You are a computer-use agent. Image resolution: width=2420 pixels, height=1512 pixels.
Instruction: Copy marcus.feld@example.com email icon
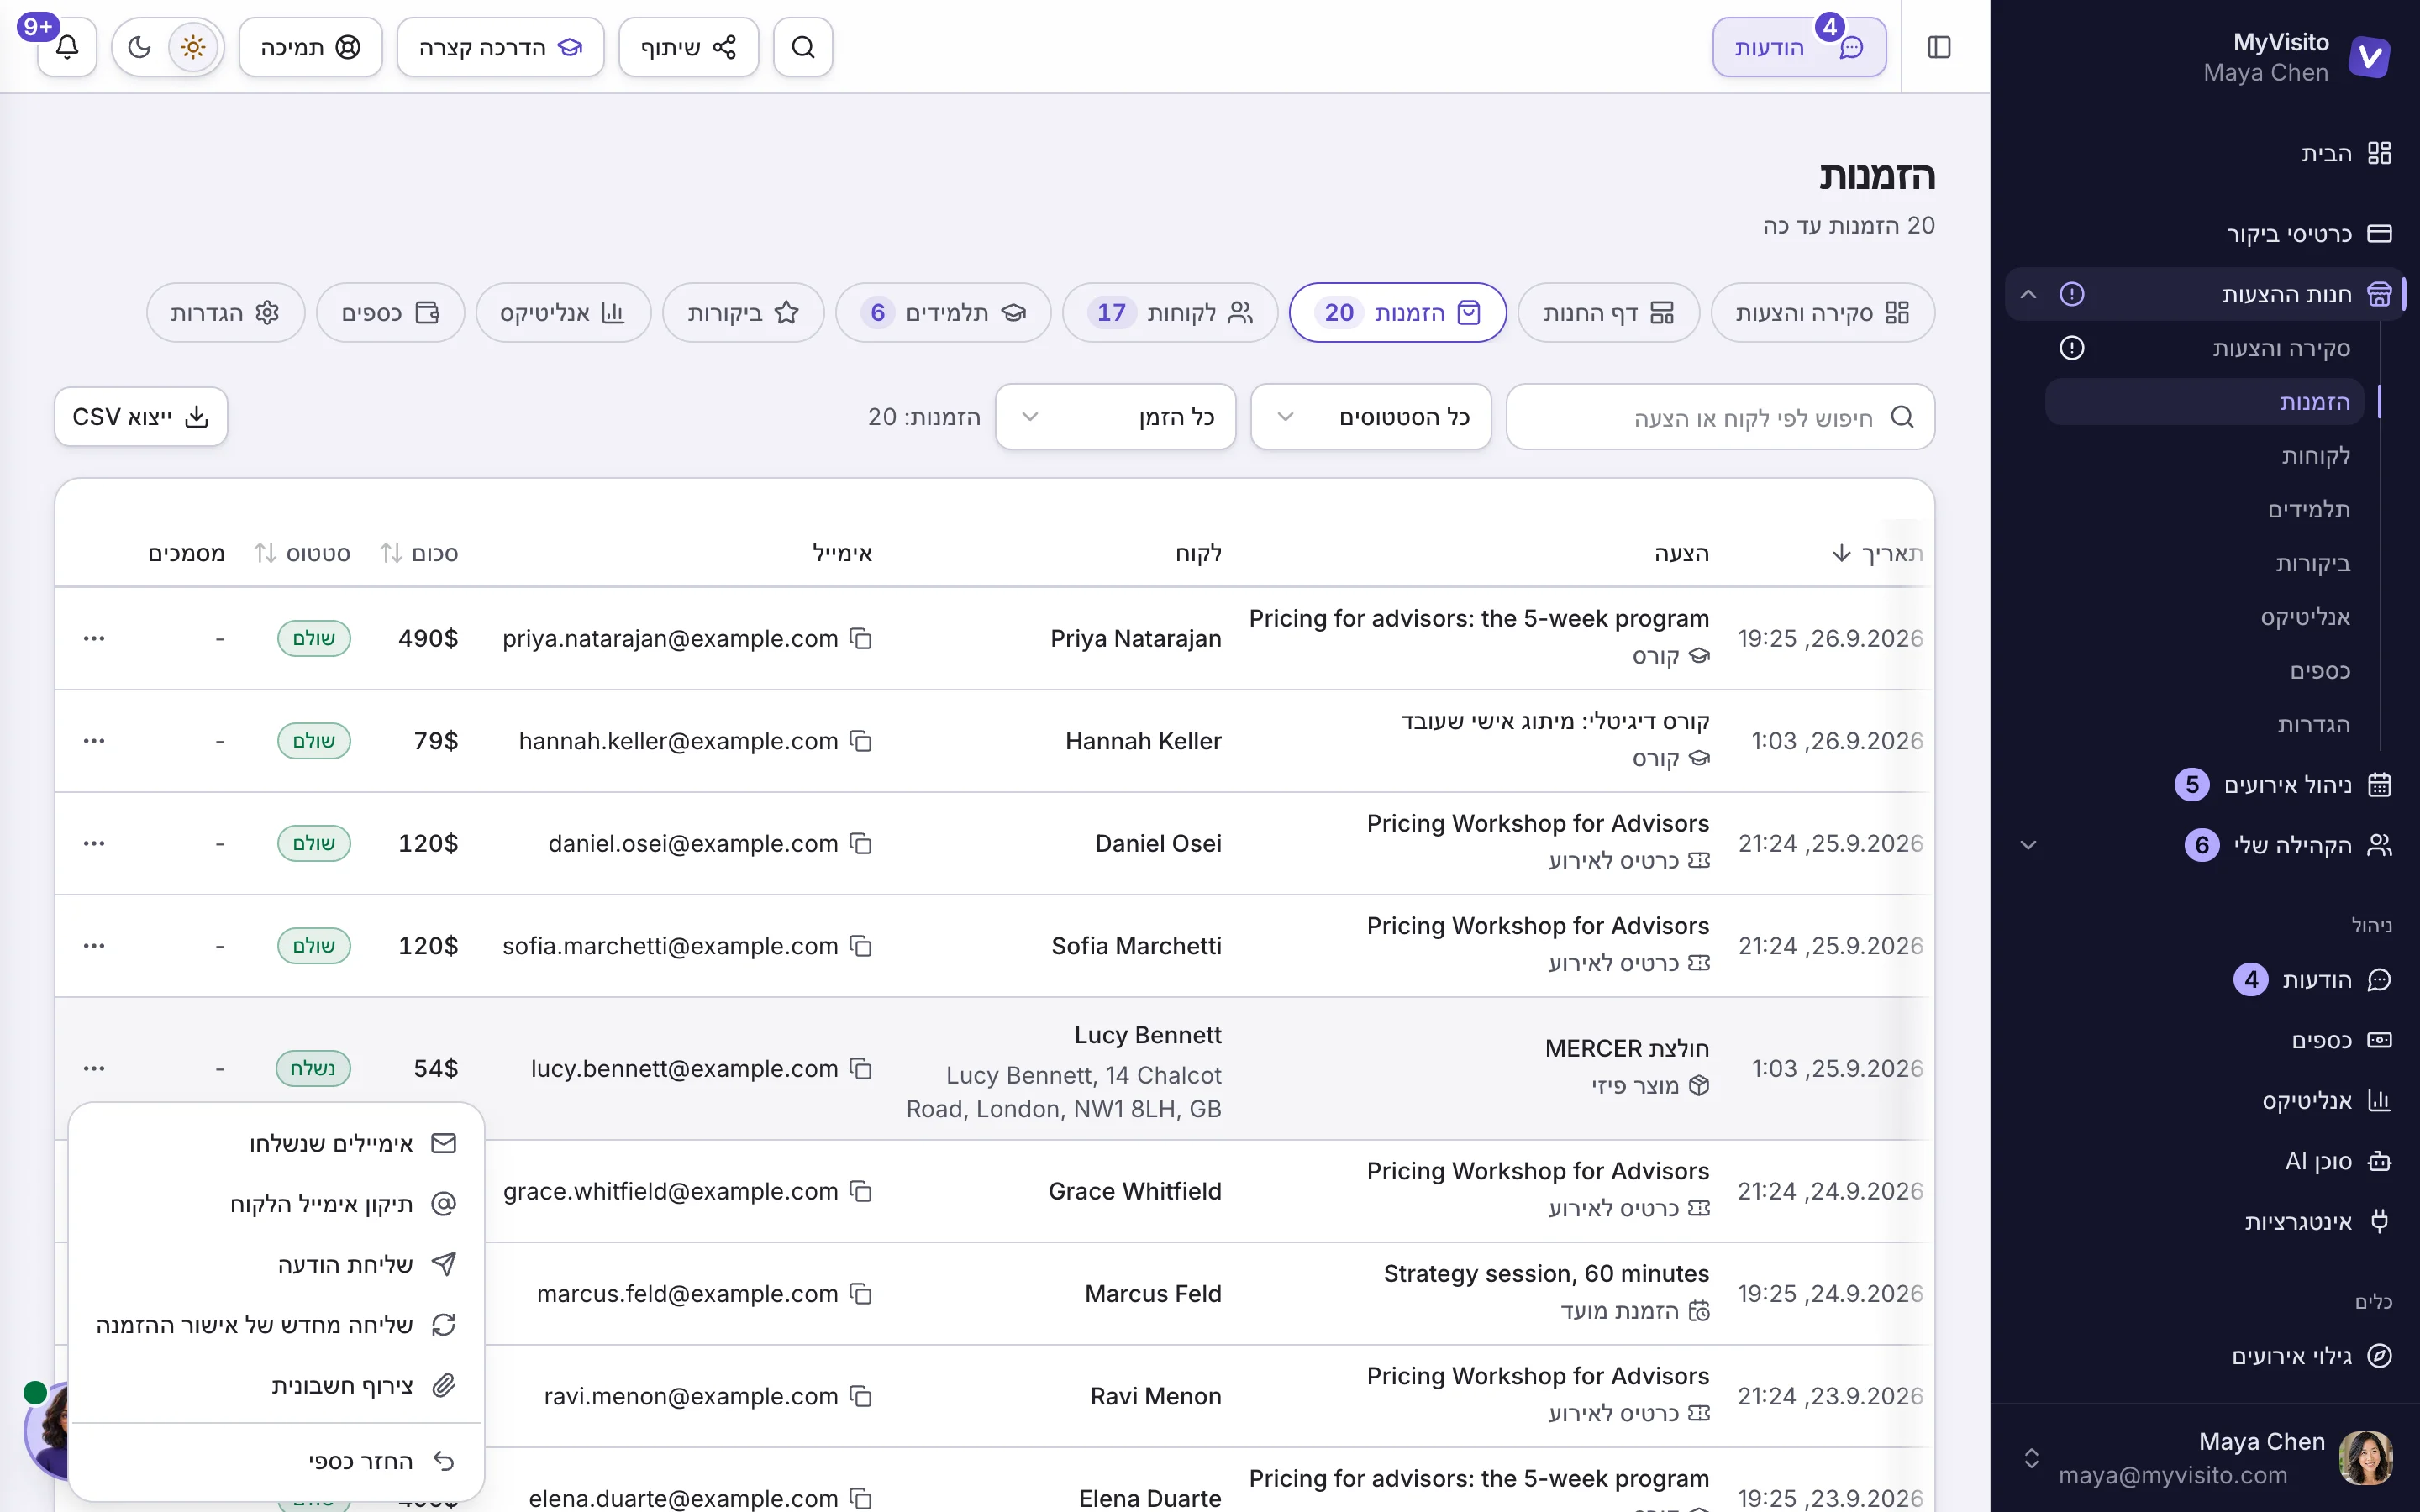(861, 1293)
